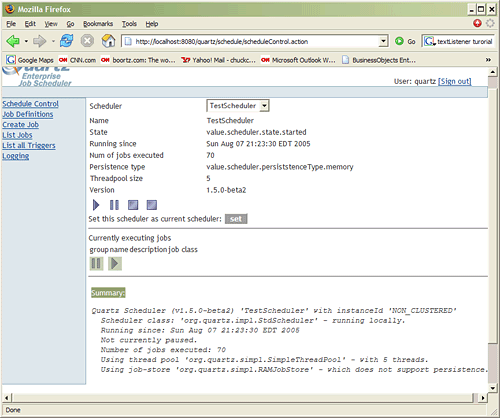The height and width of the screenshot is (418, 500).
Task: Expand the URL address bar history dropdown
Action: coord(384,41)
